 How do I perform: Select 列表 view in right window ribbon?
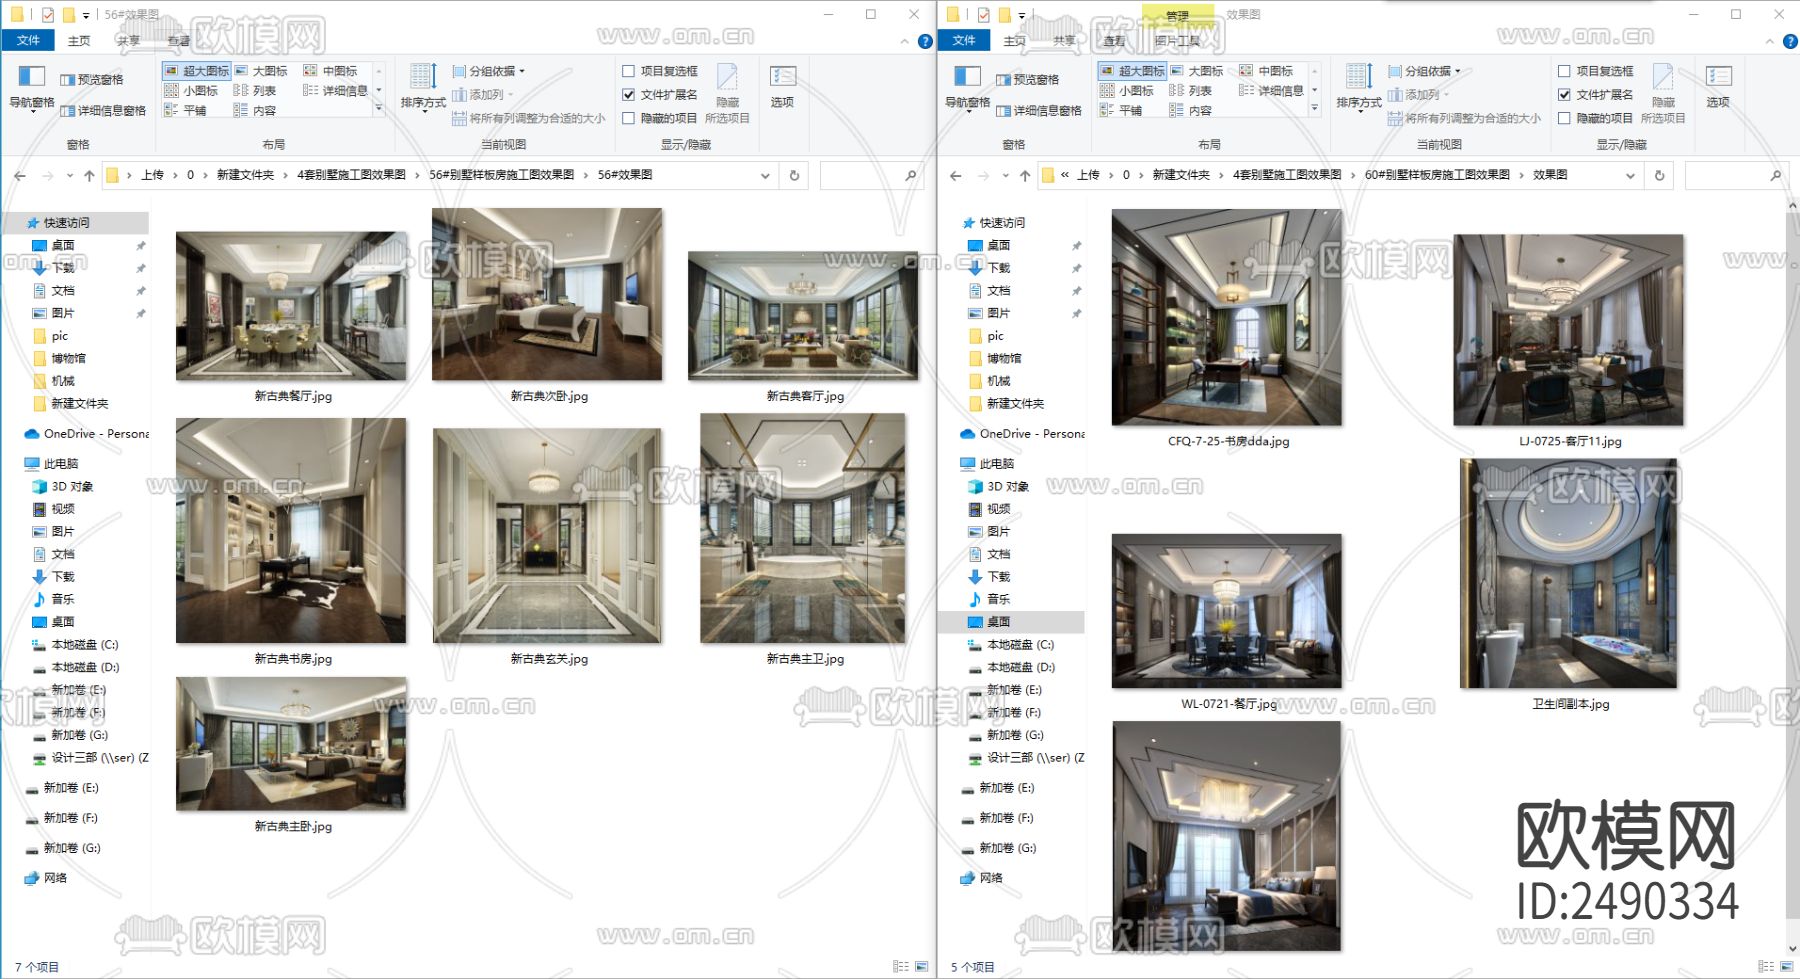click(x=1191, y=91)
